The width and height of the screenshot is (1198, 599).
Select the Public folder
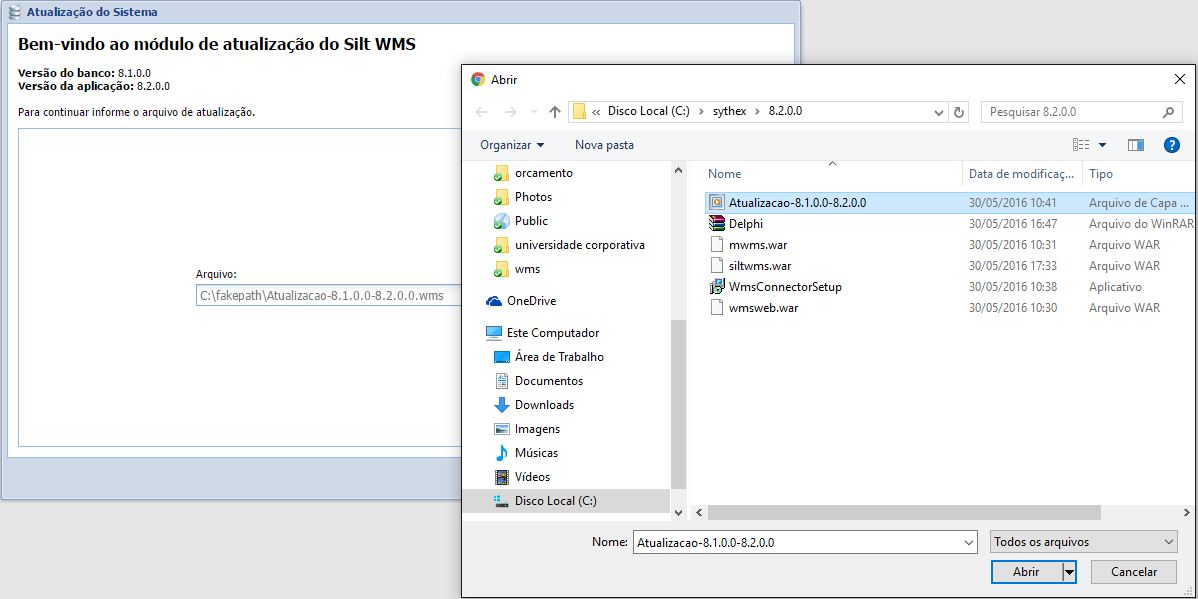pos(521,221)
